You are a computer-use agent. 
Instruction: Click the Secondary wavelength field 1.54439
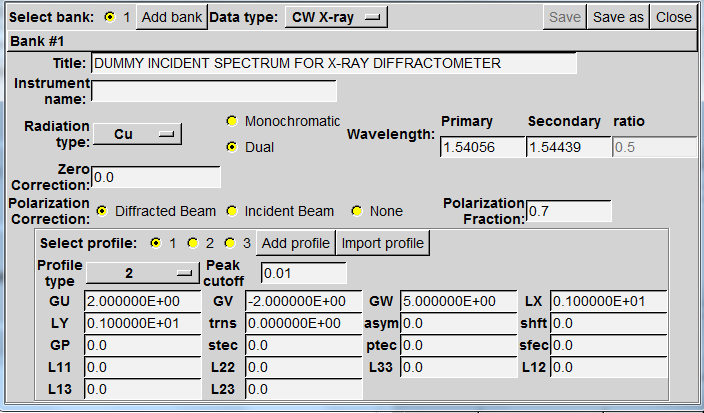click(x=568, y=147)
